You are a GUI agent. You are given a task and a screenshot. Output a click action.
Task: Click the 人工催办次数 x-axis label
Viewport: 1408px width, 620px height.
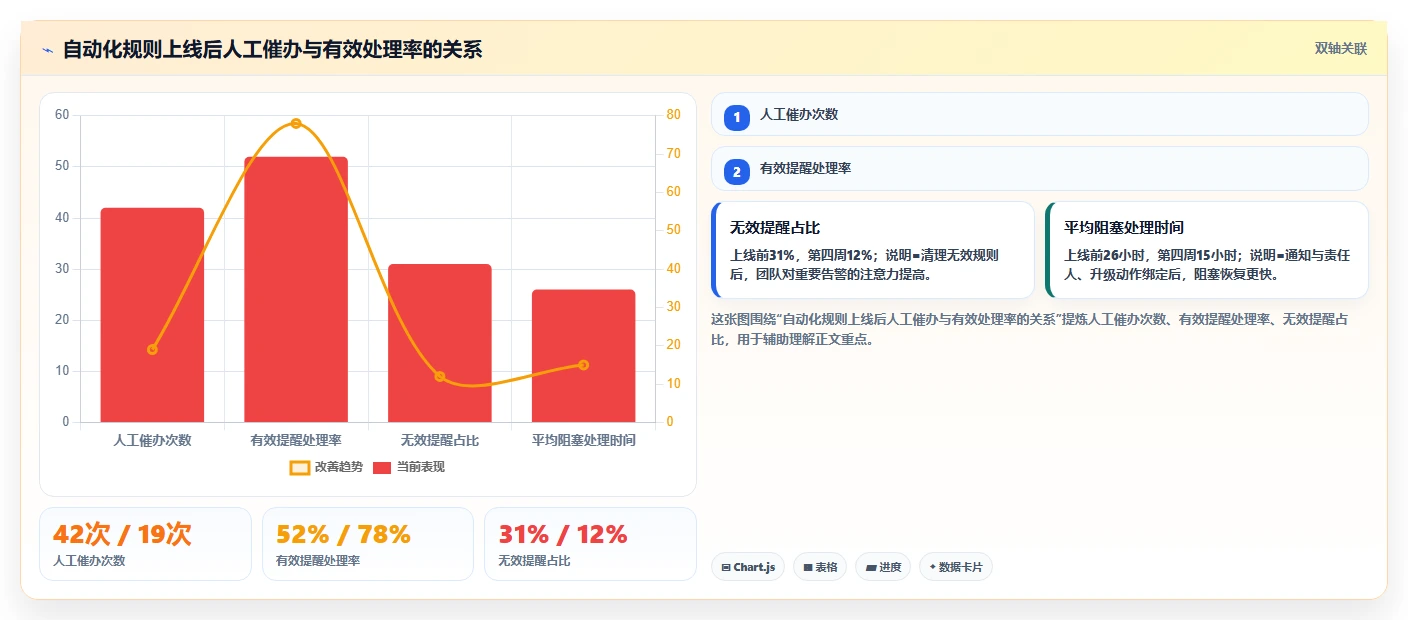[x=152, y=440]
